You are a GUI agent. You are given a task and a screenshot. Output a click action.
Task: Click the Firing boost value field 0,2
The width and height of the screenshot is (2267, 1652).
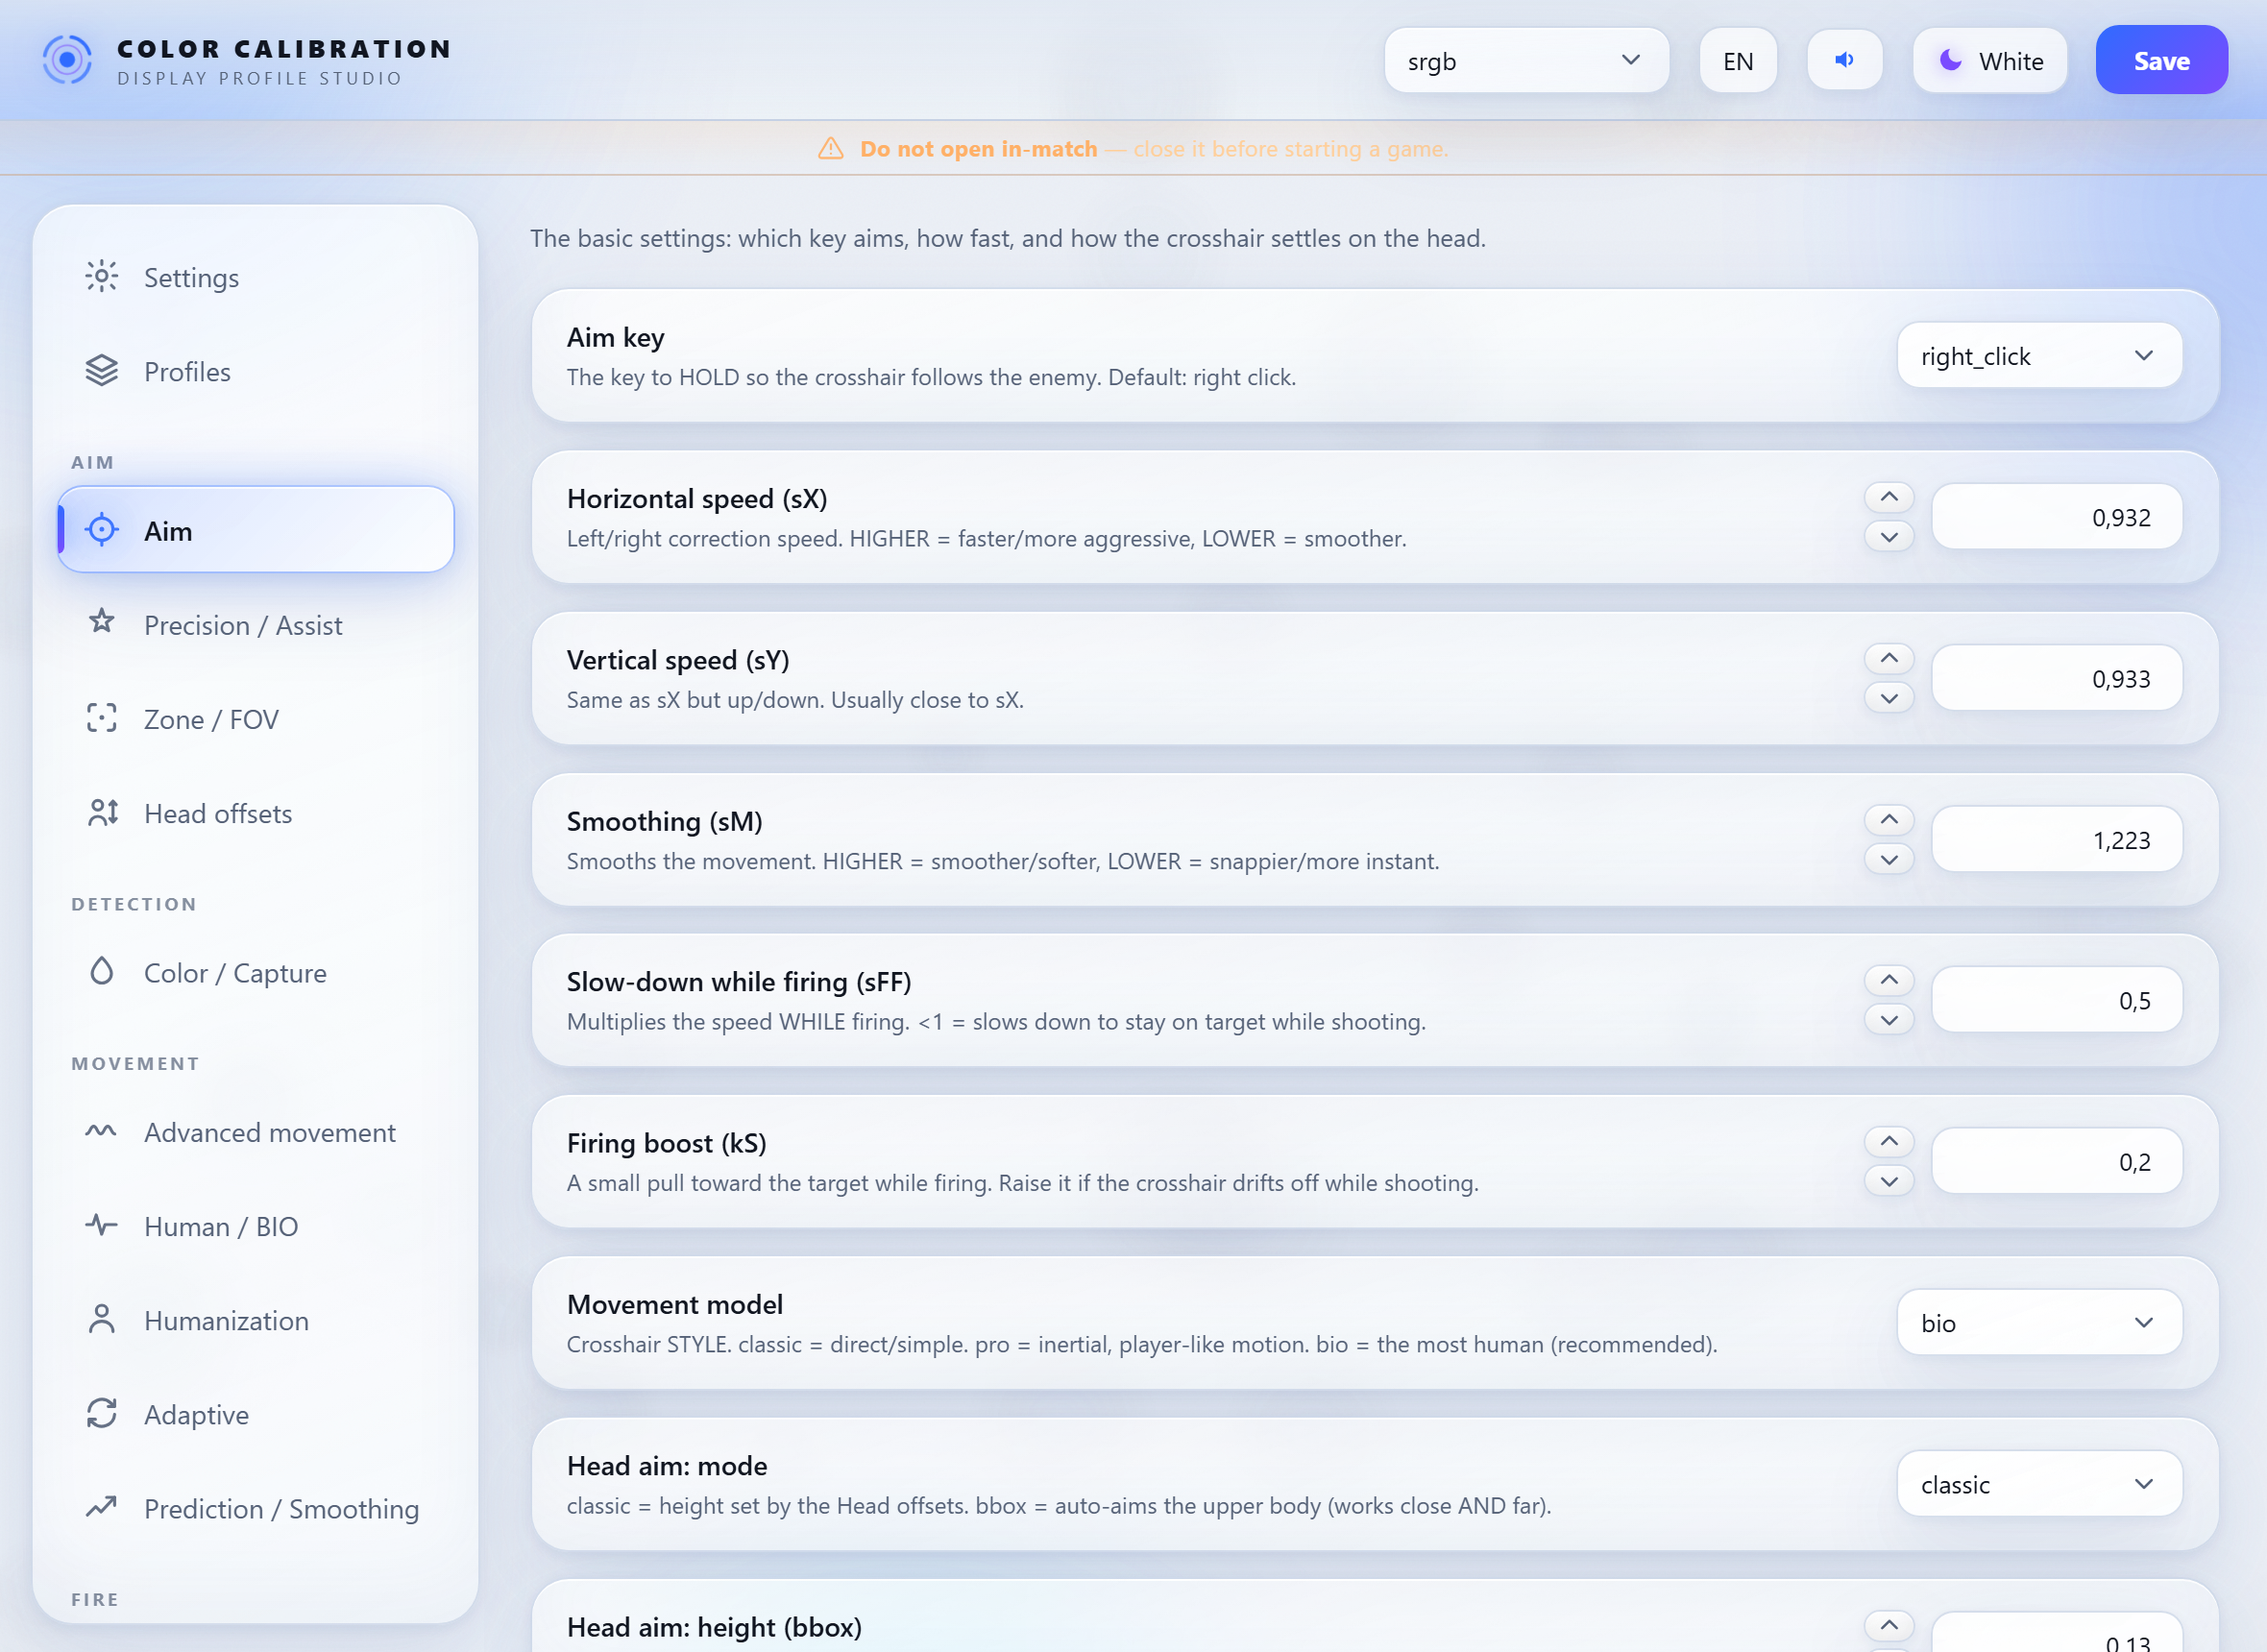pos(2057,1161)
